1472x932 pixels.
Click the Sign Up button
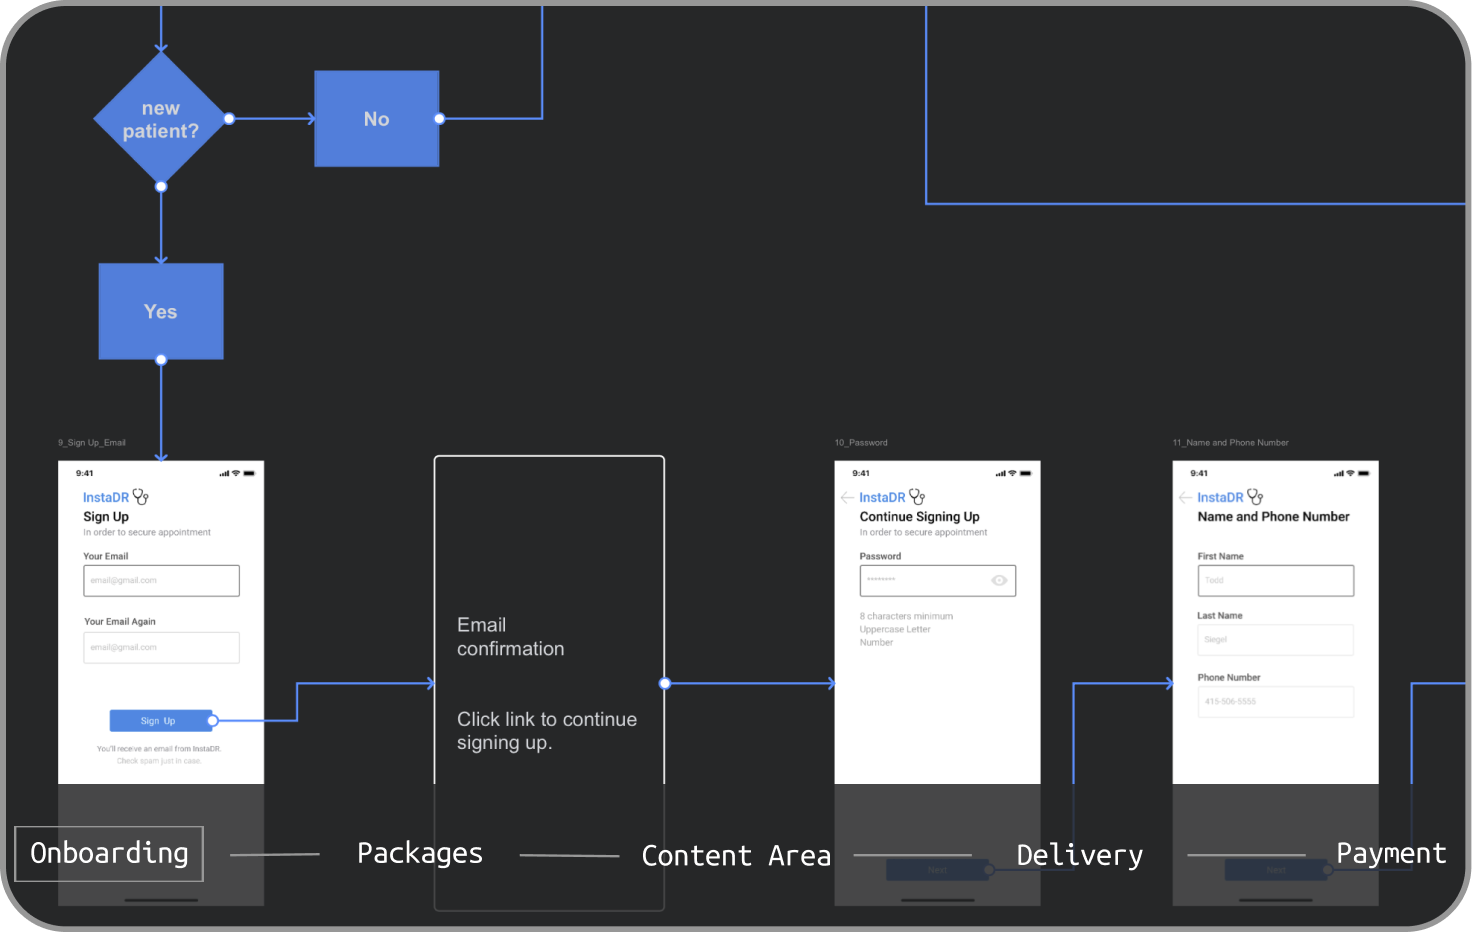[160, 721]
